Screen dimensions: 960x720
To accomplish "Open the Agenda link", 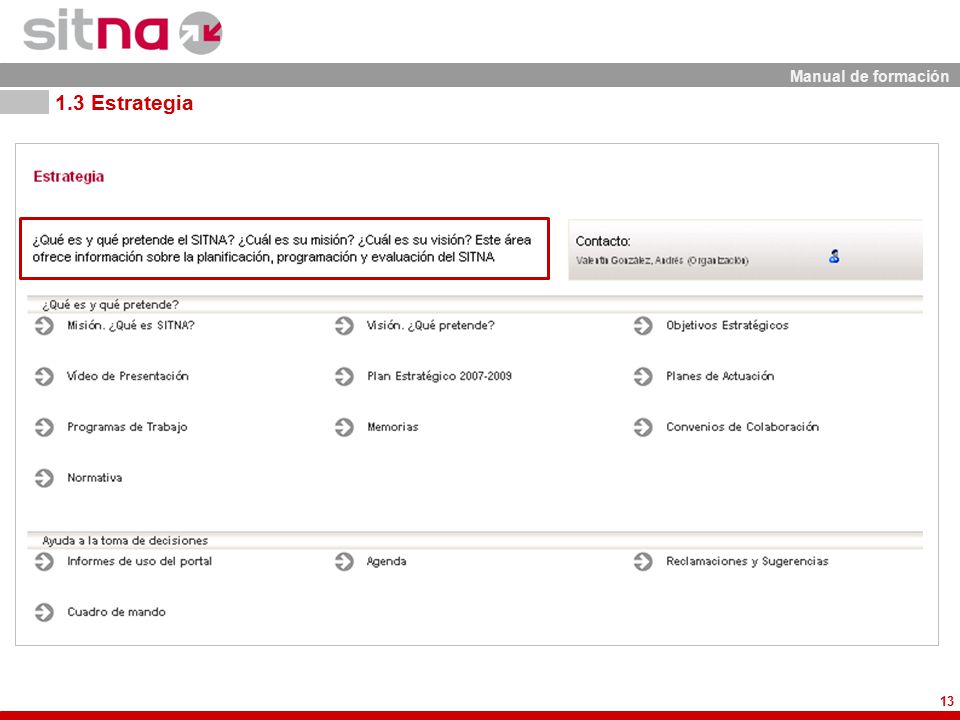I will (x=386, y=562).
